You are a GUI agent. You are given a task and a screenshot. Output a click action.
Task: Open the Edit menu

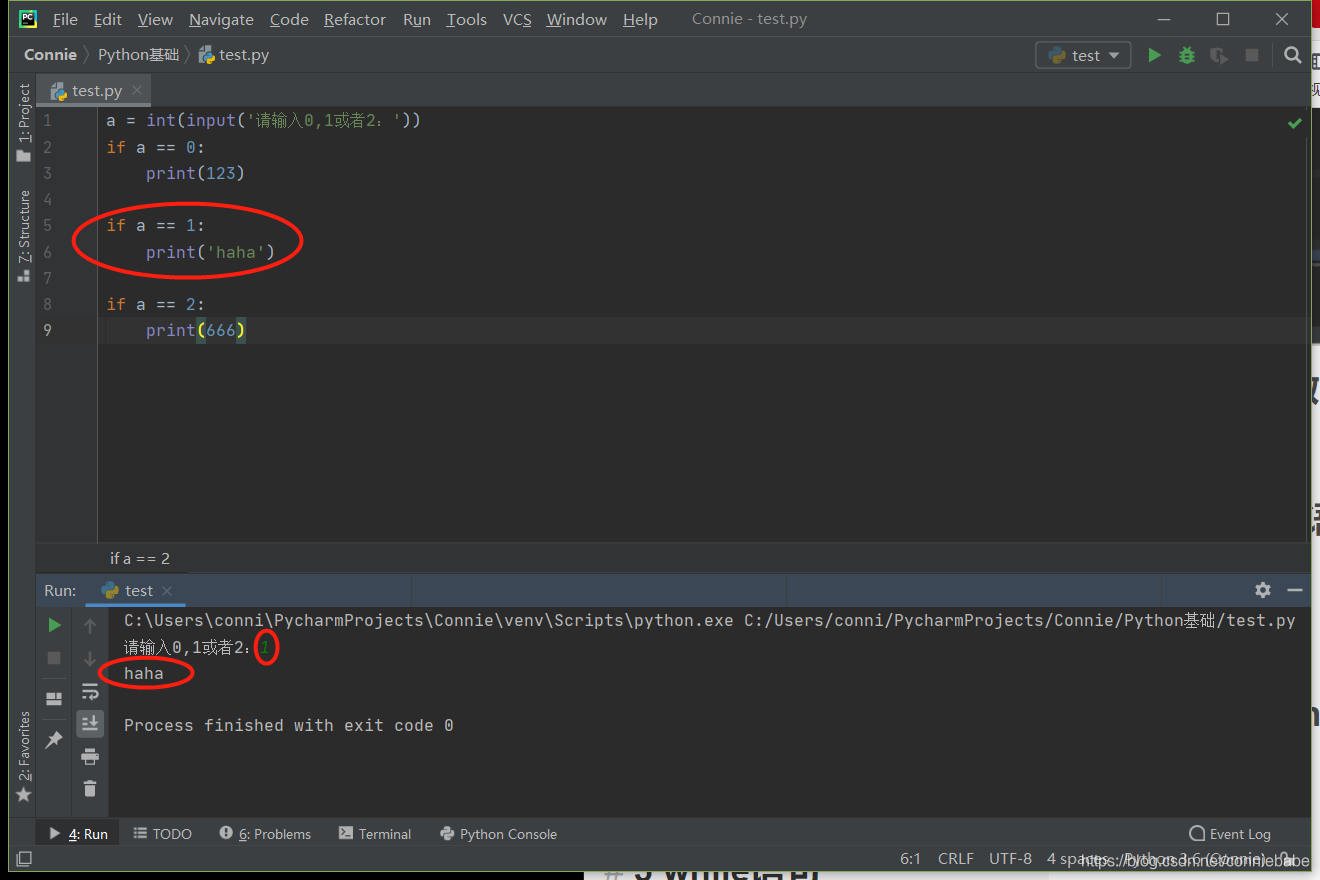point(108,19)
